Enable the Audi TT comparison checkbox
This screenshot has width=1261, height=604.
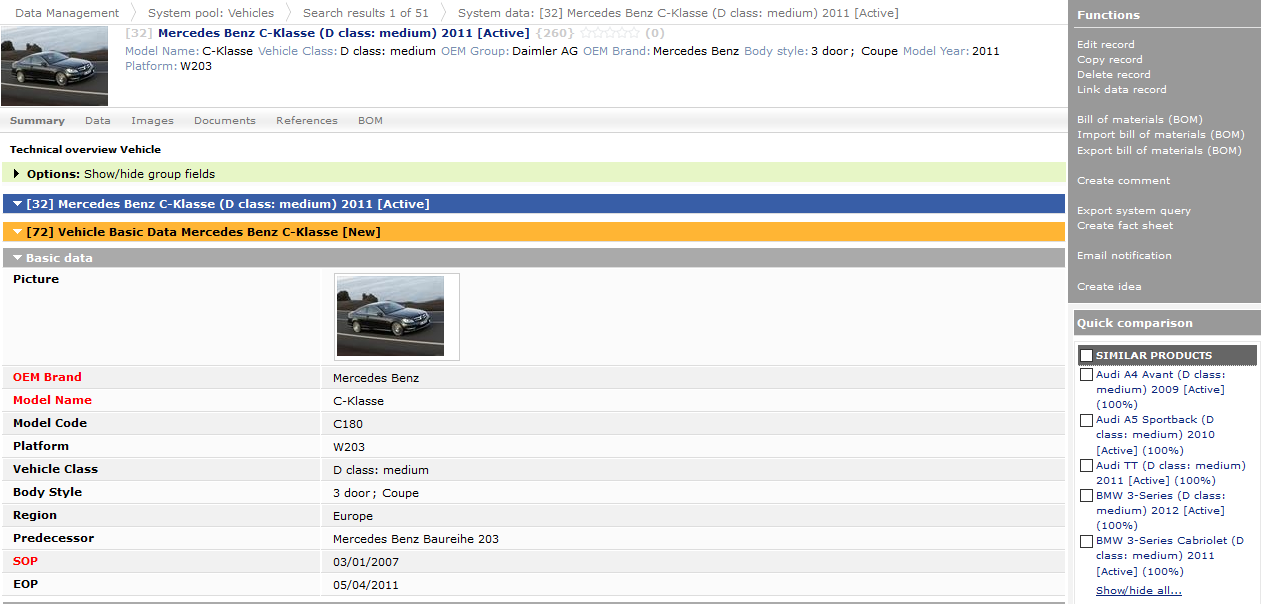[1087, 466]
